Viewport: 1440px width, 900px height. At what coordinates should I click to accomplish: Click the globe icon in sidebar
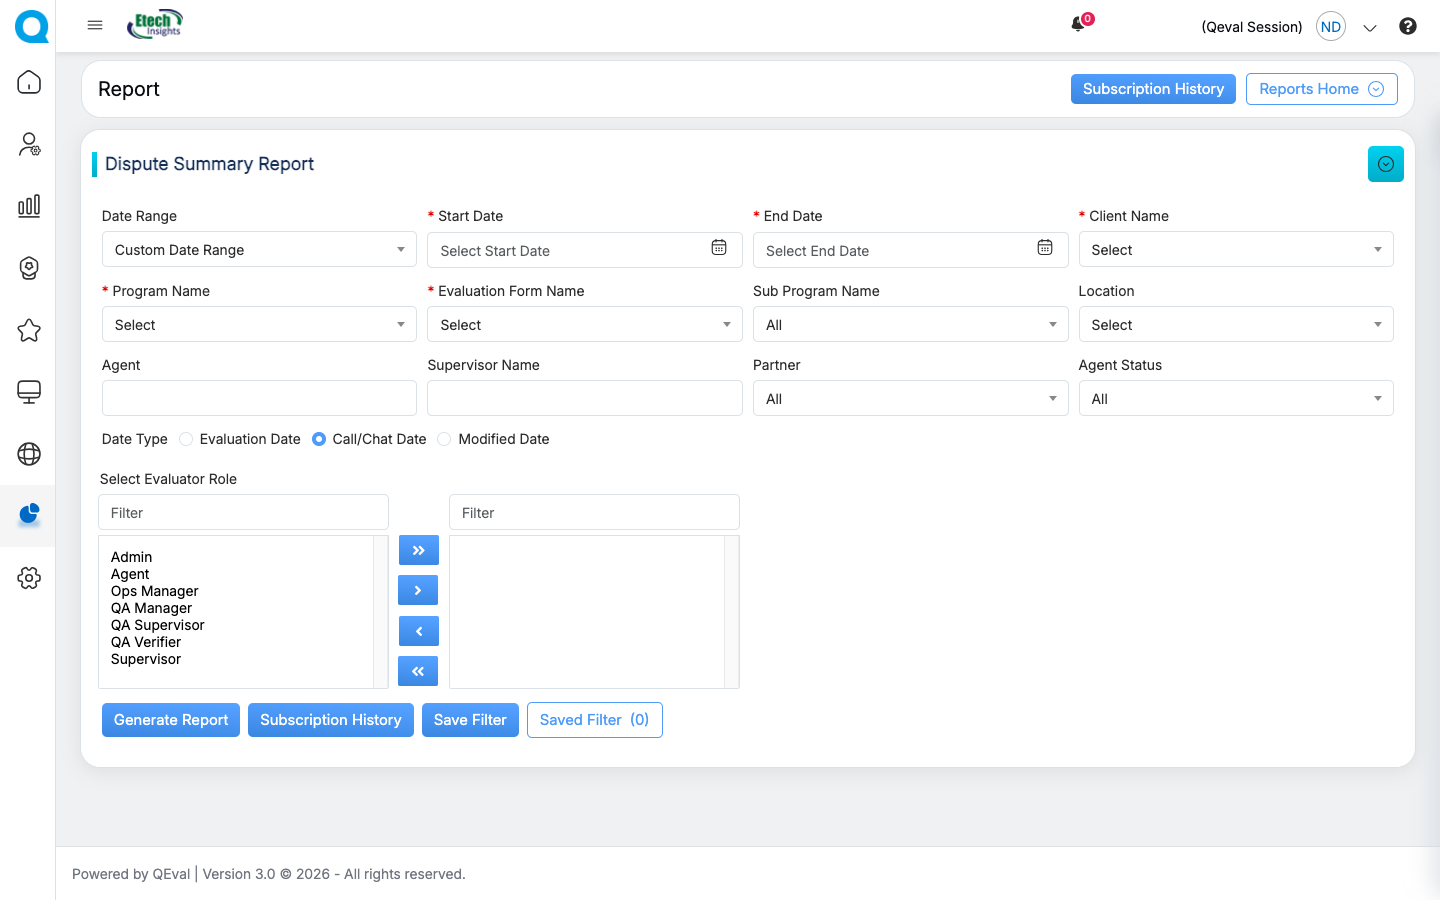coord(29,454)
